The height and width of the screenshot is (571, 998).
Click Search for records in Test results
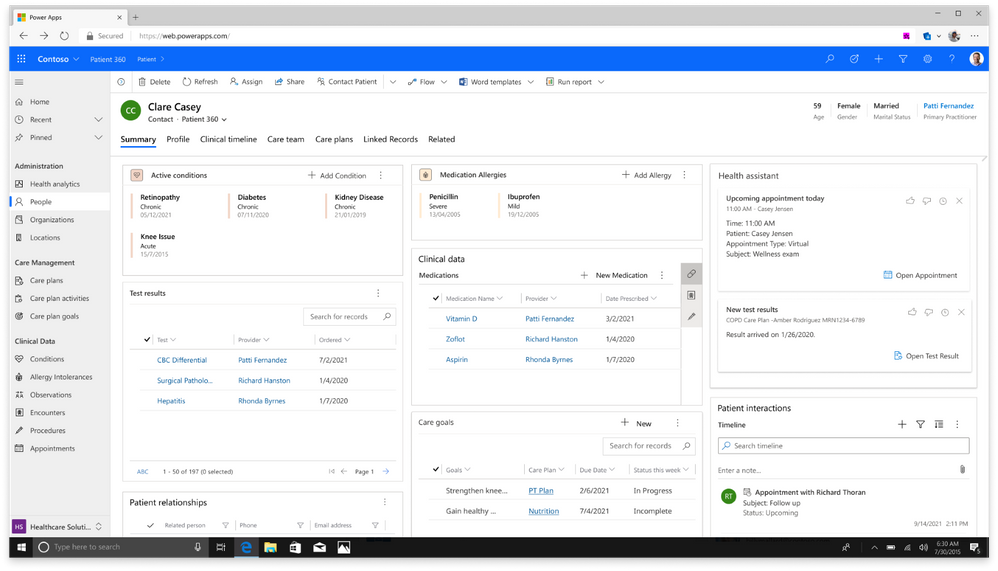349,316
